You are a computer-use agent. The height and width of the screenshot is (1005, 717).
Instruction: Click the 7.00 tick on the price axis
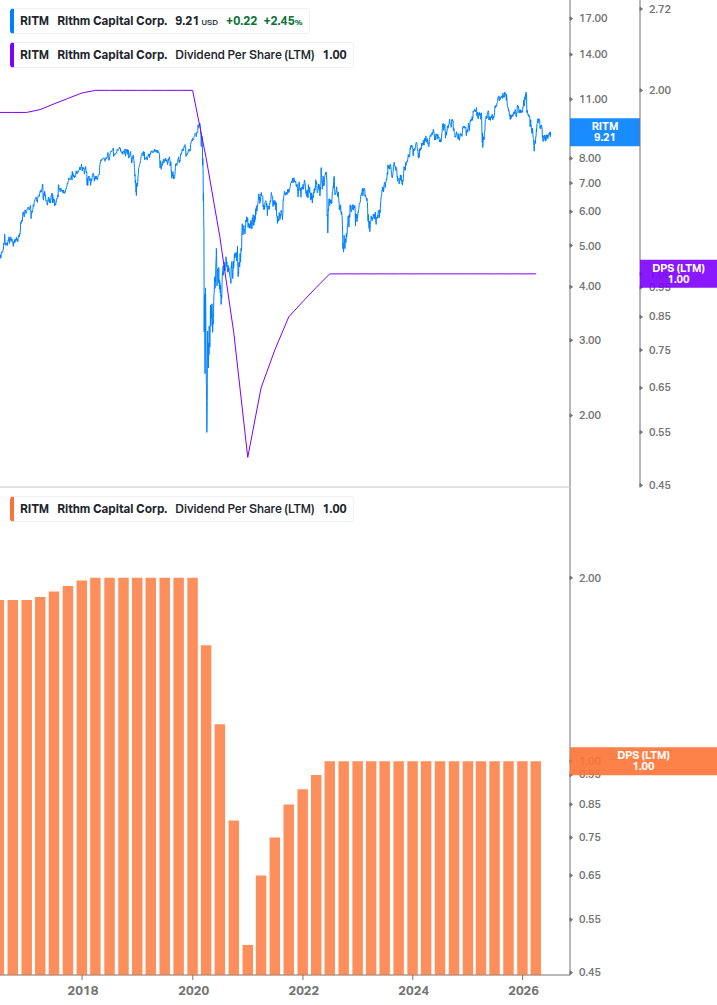(x=589, y=183)
